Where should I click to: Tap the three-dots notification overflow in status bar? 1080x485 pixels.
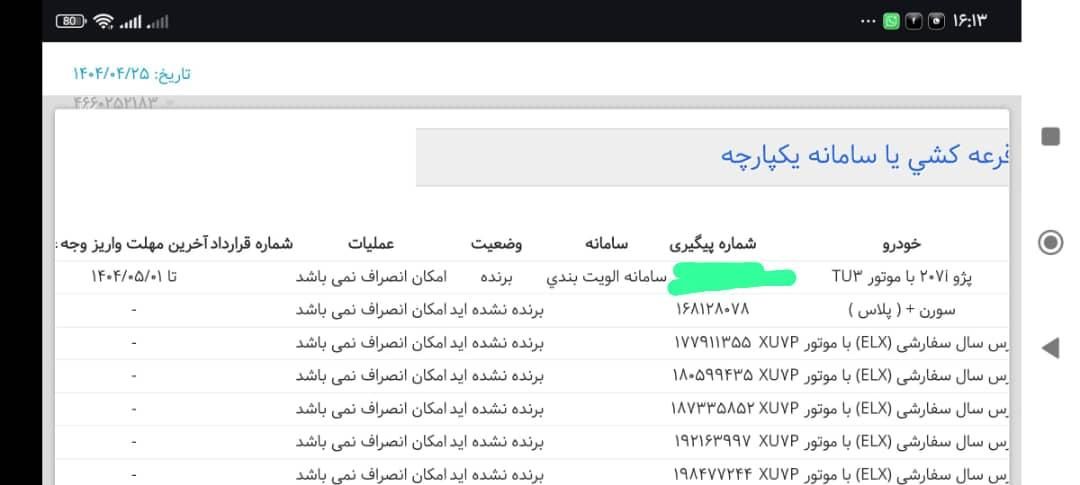(869, 21)
